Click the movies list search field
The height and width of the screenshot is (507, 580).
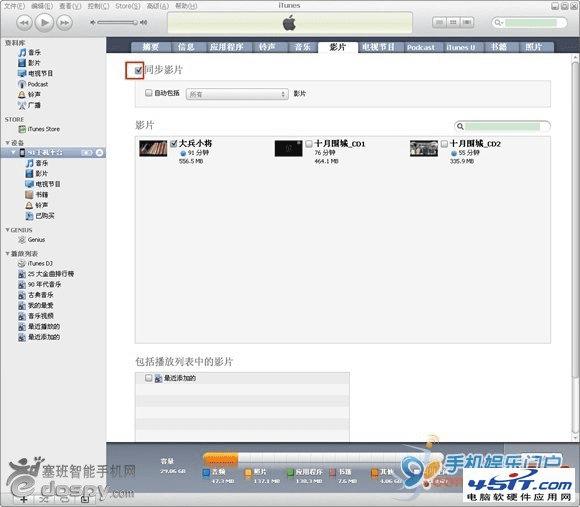pos(502,126)
